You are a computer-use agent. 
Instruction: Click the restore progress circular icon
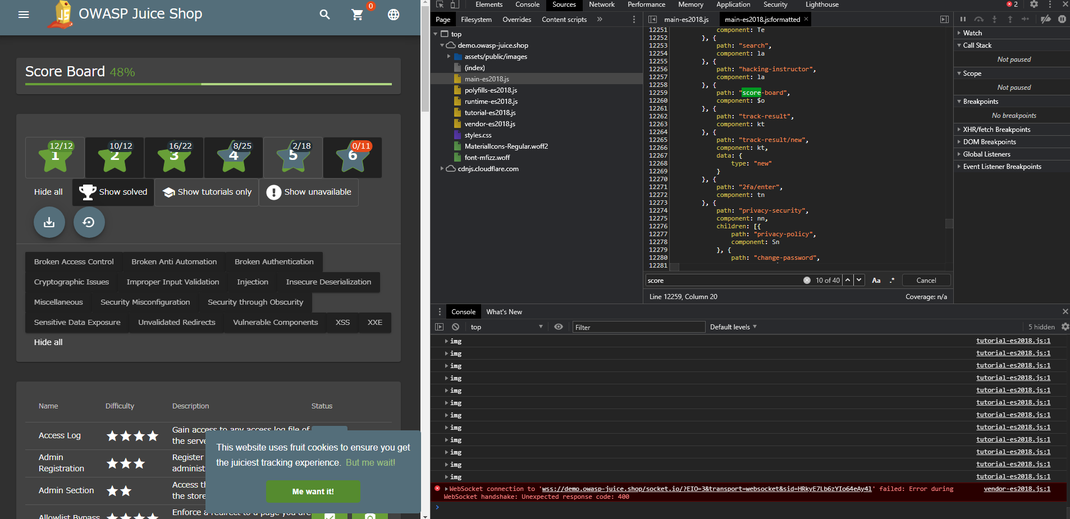[x=89, y=222]
